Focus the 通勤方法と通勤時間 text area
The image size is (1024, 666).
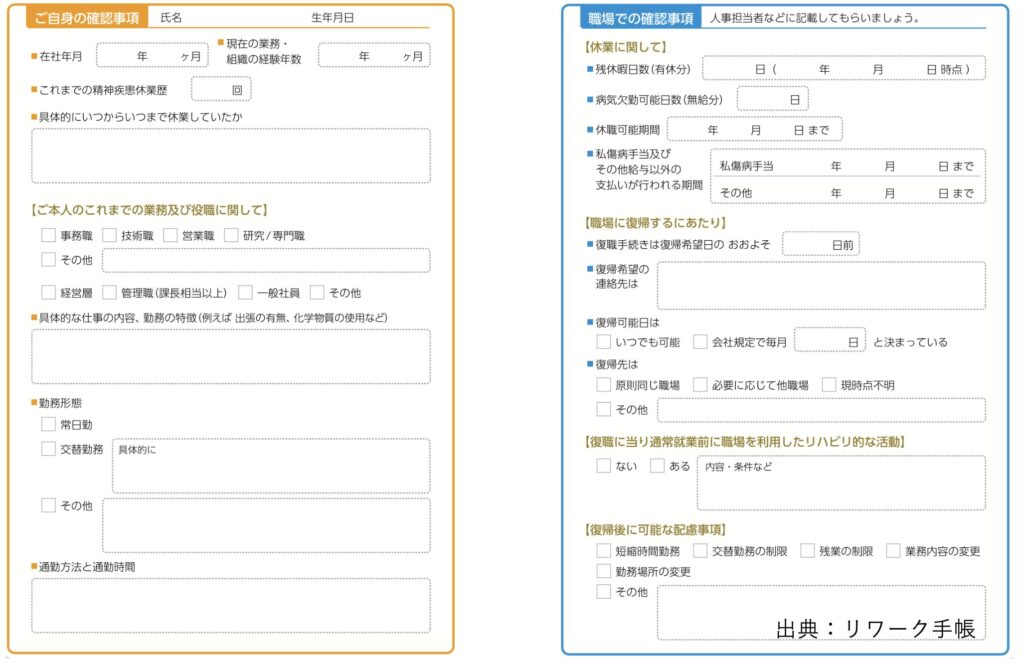(231, 605)
